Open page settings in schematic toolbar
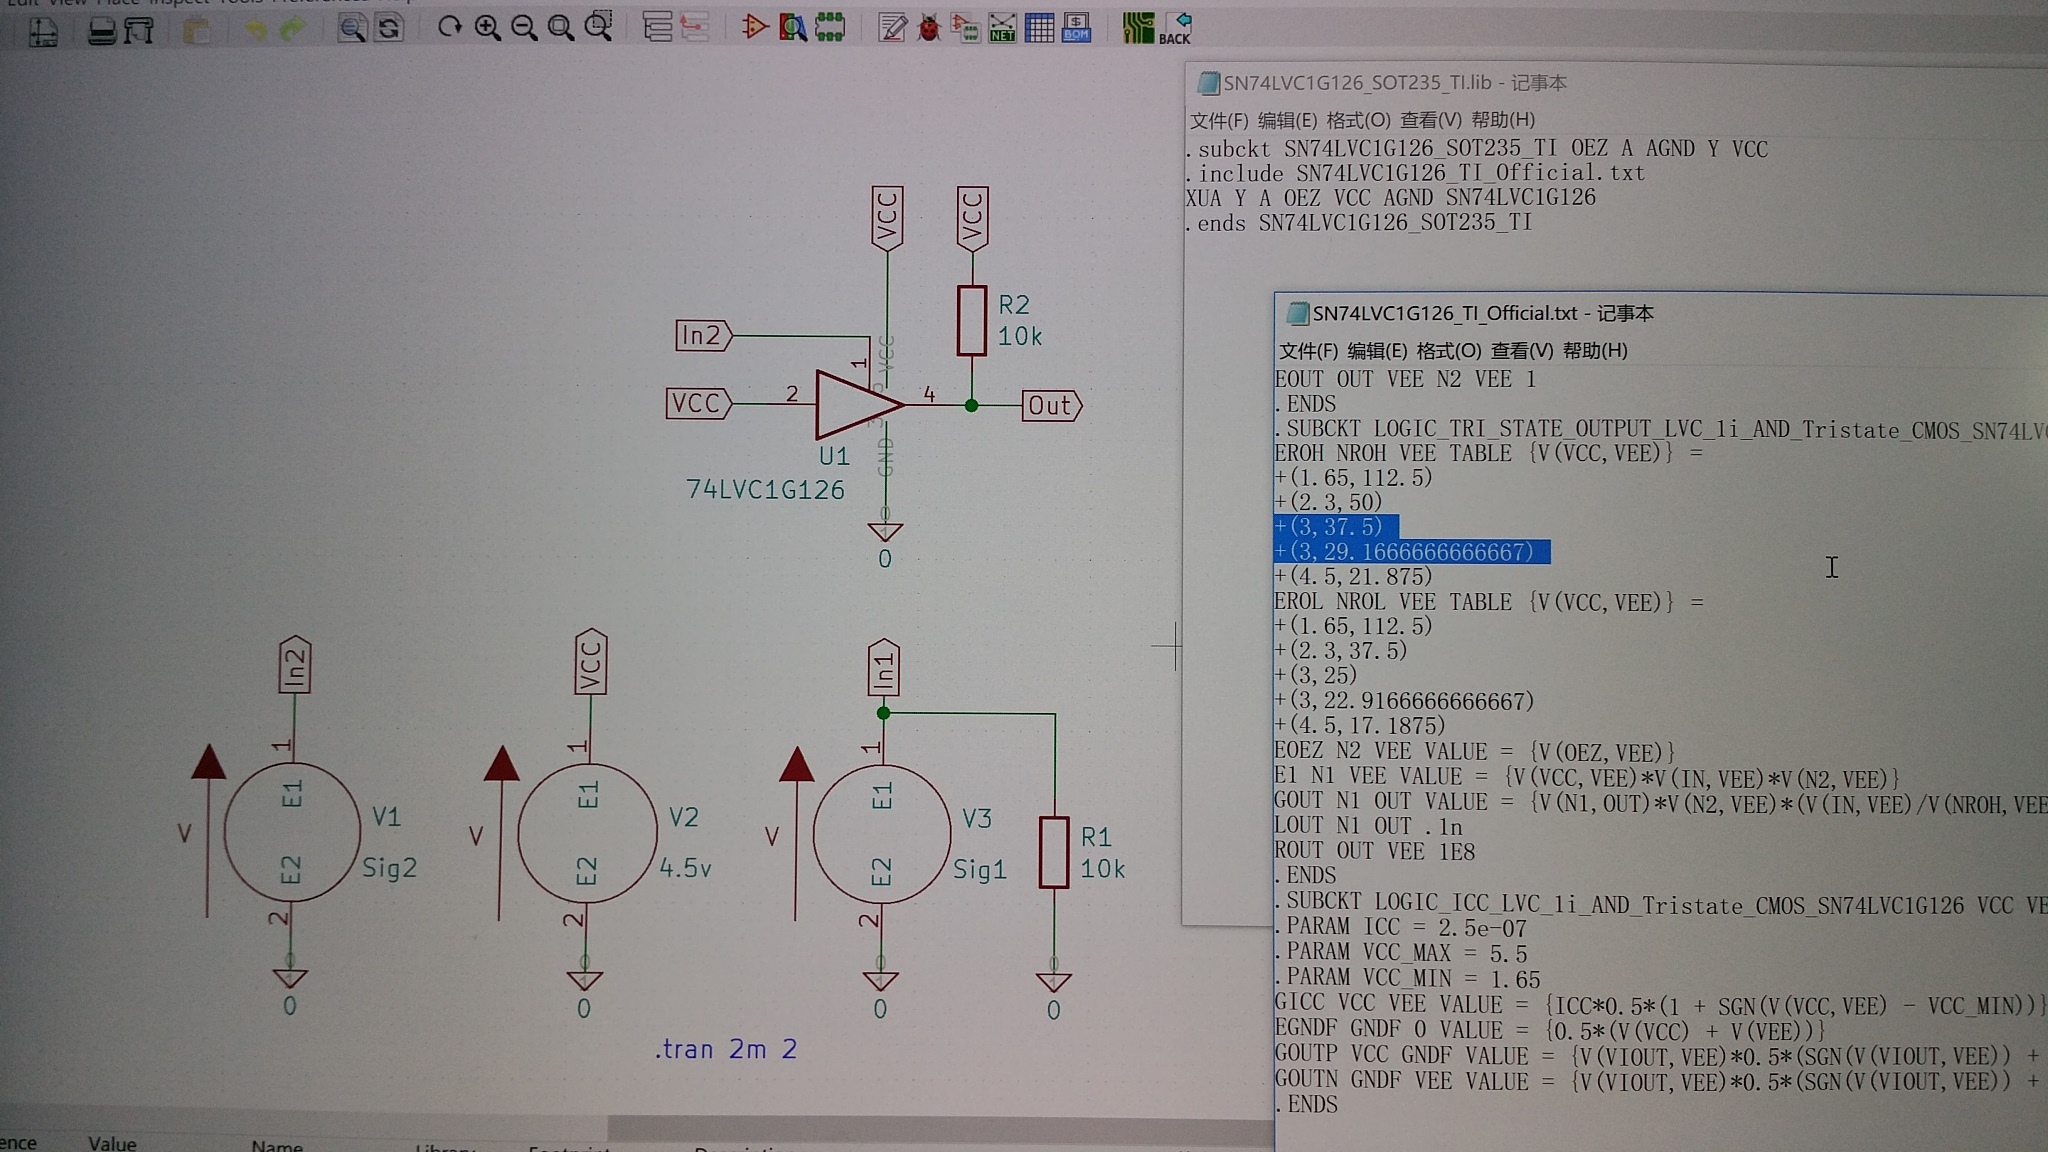 [x=42, y=31]
